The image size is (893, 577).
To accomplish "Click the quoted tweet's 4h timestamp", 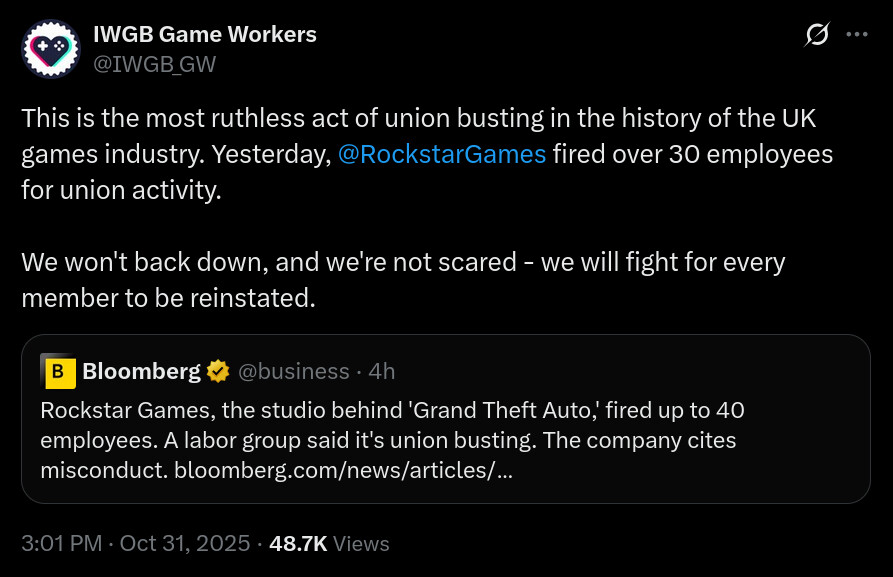I will pos(382,372).
